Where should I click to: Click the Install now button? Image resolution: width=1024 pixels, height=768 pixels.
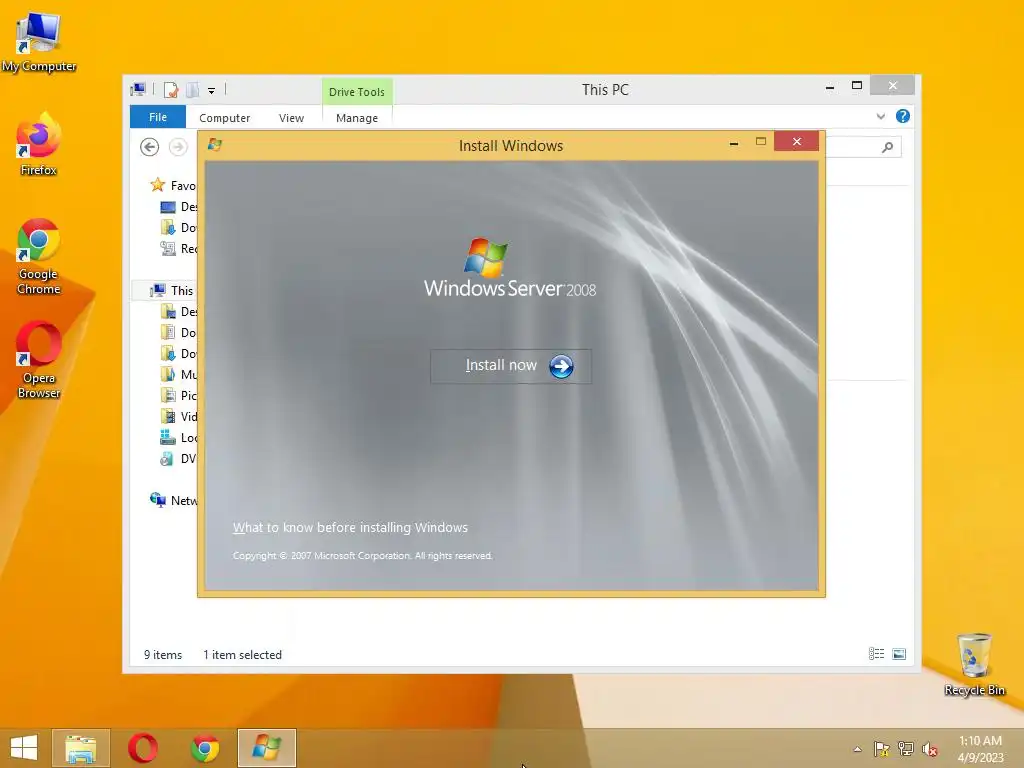coord(511,366)
